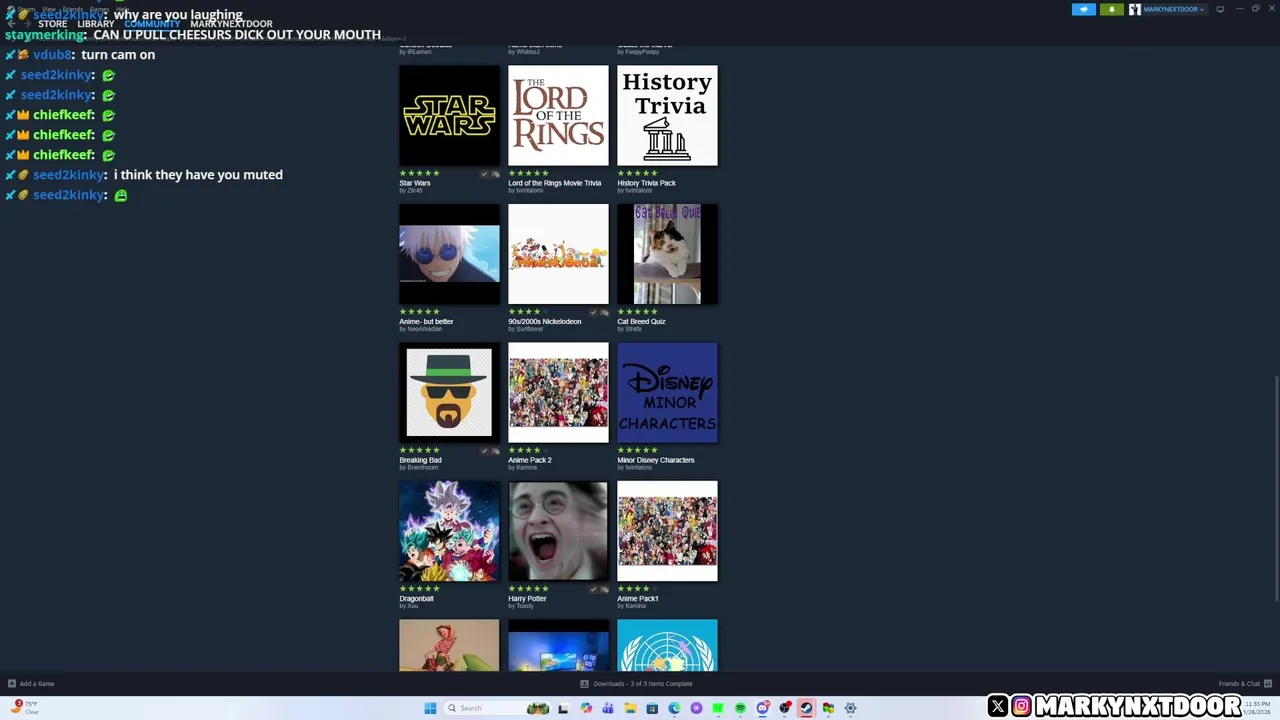Viewport: 1280px width, 720px height.
Task: Toggle subscribed checkmark on Harry Potter item
Action: (594, 589)
